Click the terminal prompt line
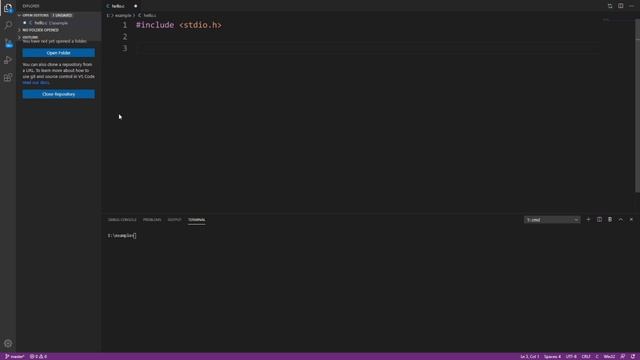Screen dimensions: 640x360 point(122,236)
